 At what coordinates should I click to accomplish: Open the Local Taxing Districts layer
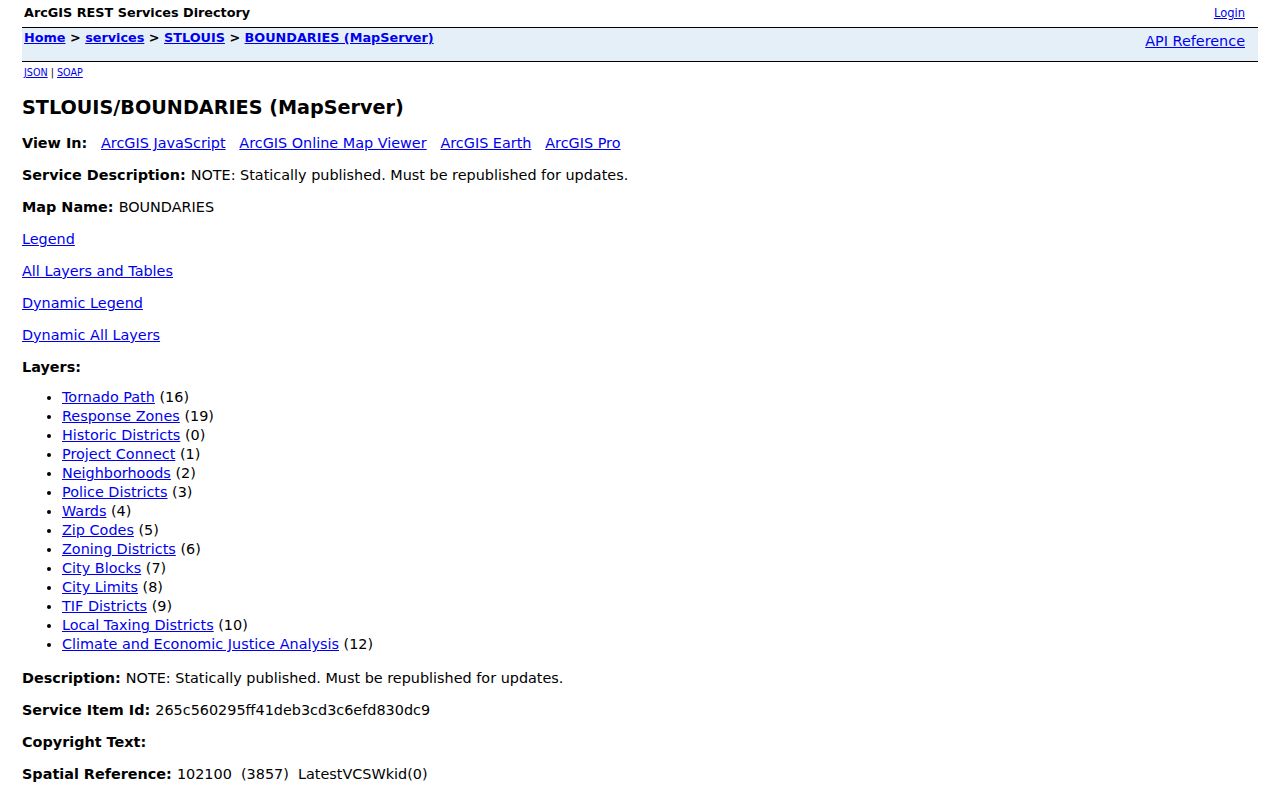click(x=138, y=625)
